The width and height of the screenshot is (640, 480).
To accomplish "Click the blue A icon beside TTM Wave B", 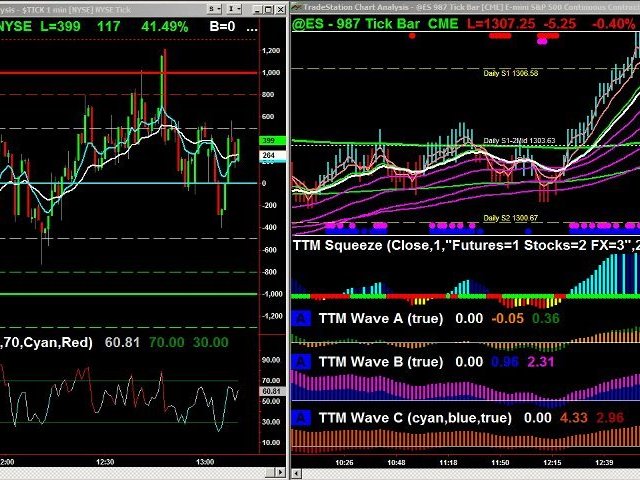I will click(301, 362).
